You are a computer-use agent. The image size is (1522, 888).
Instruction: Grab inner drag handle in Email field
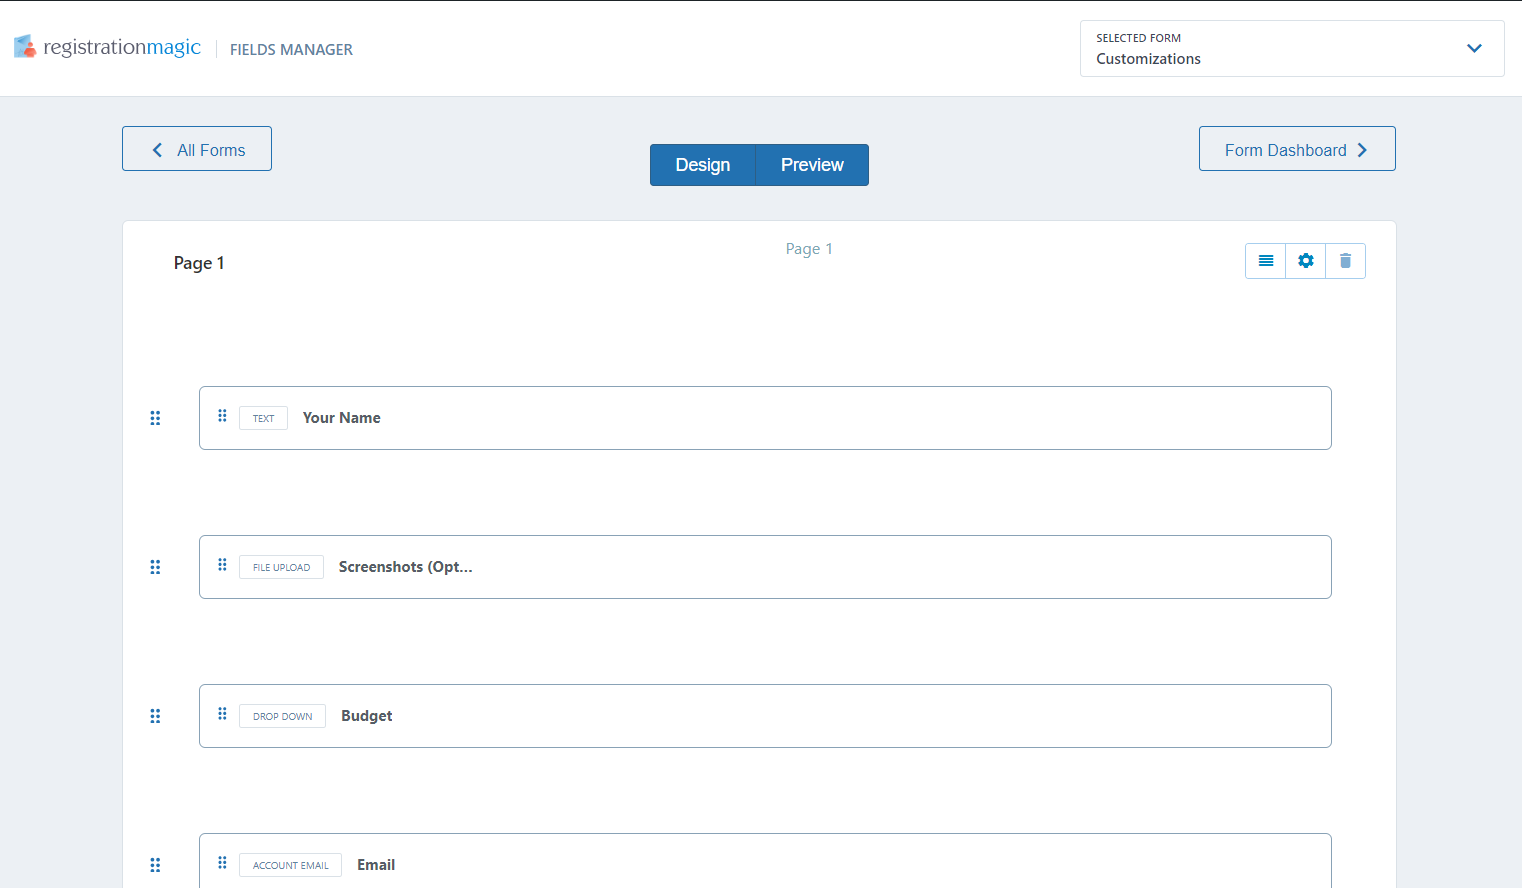222,863
